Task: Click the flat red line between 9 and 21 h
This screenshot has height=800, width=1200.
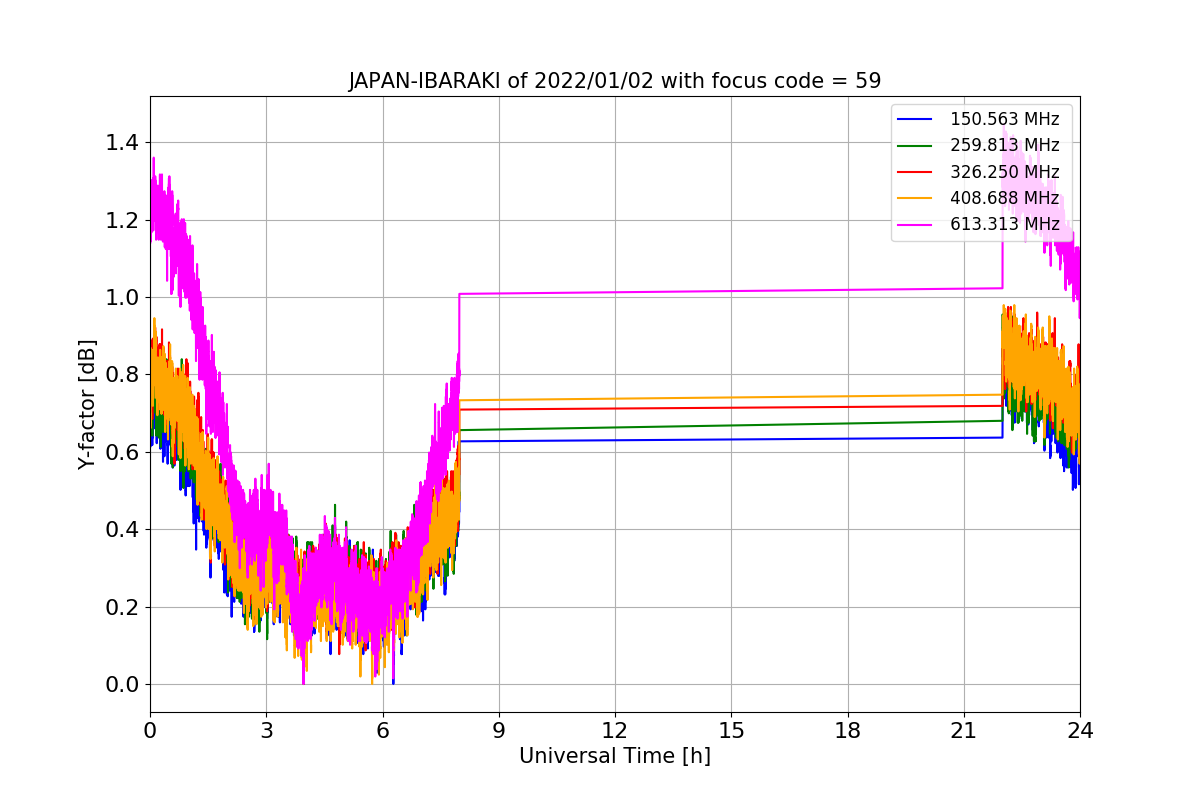Action: click(731, 407)
